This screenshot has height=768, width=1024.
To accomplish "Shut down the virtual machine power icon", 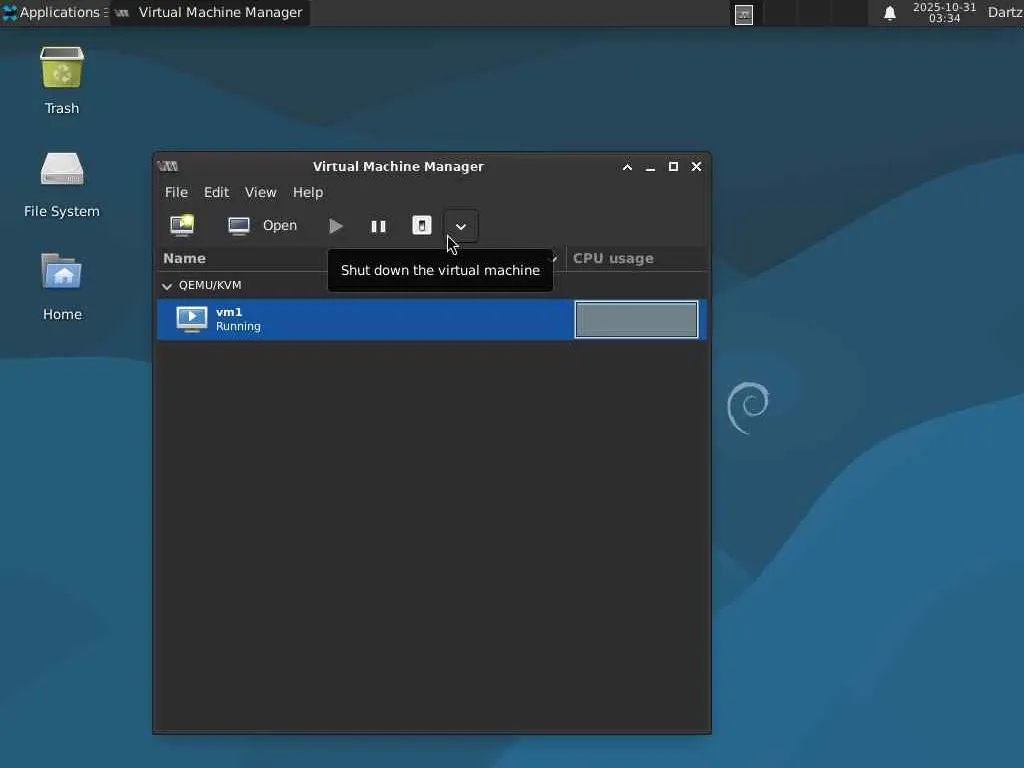I will point(422,225).
